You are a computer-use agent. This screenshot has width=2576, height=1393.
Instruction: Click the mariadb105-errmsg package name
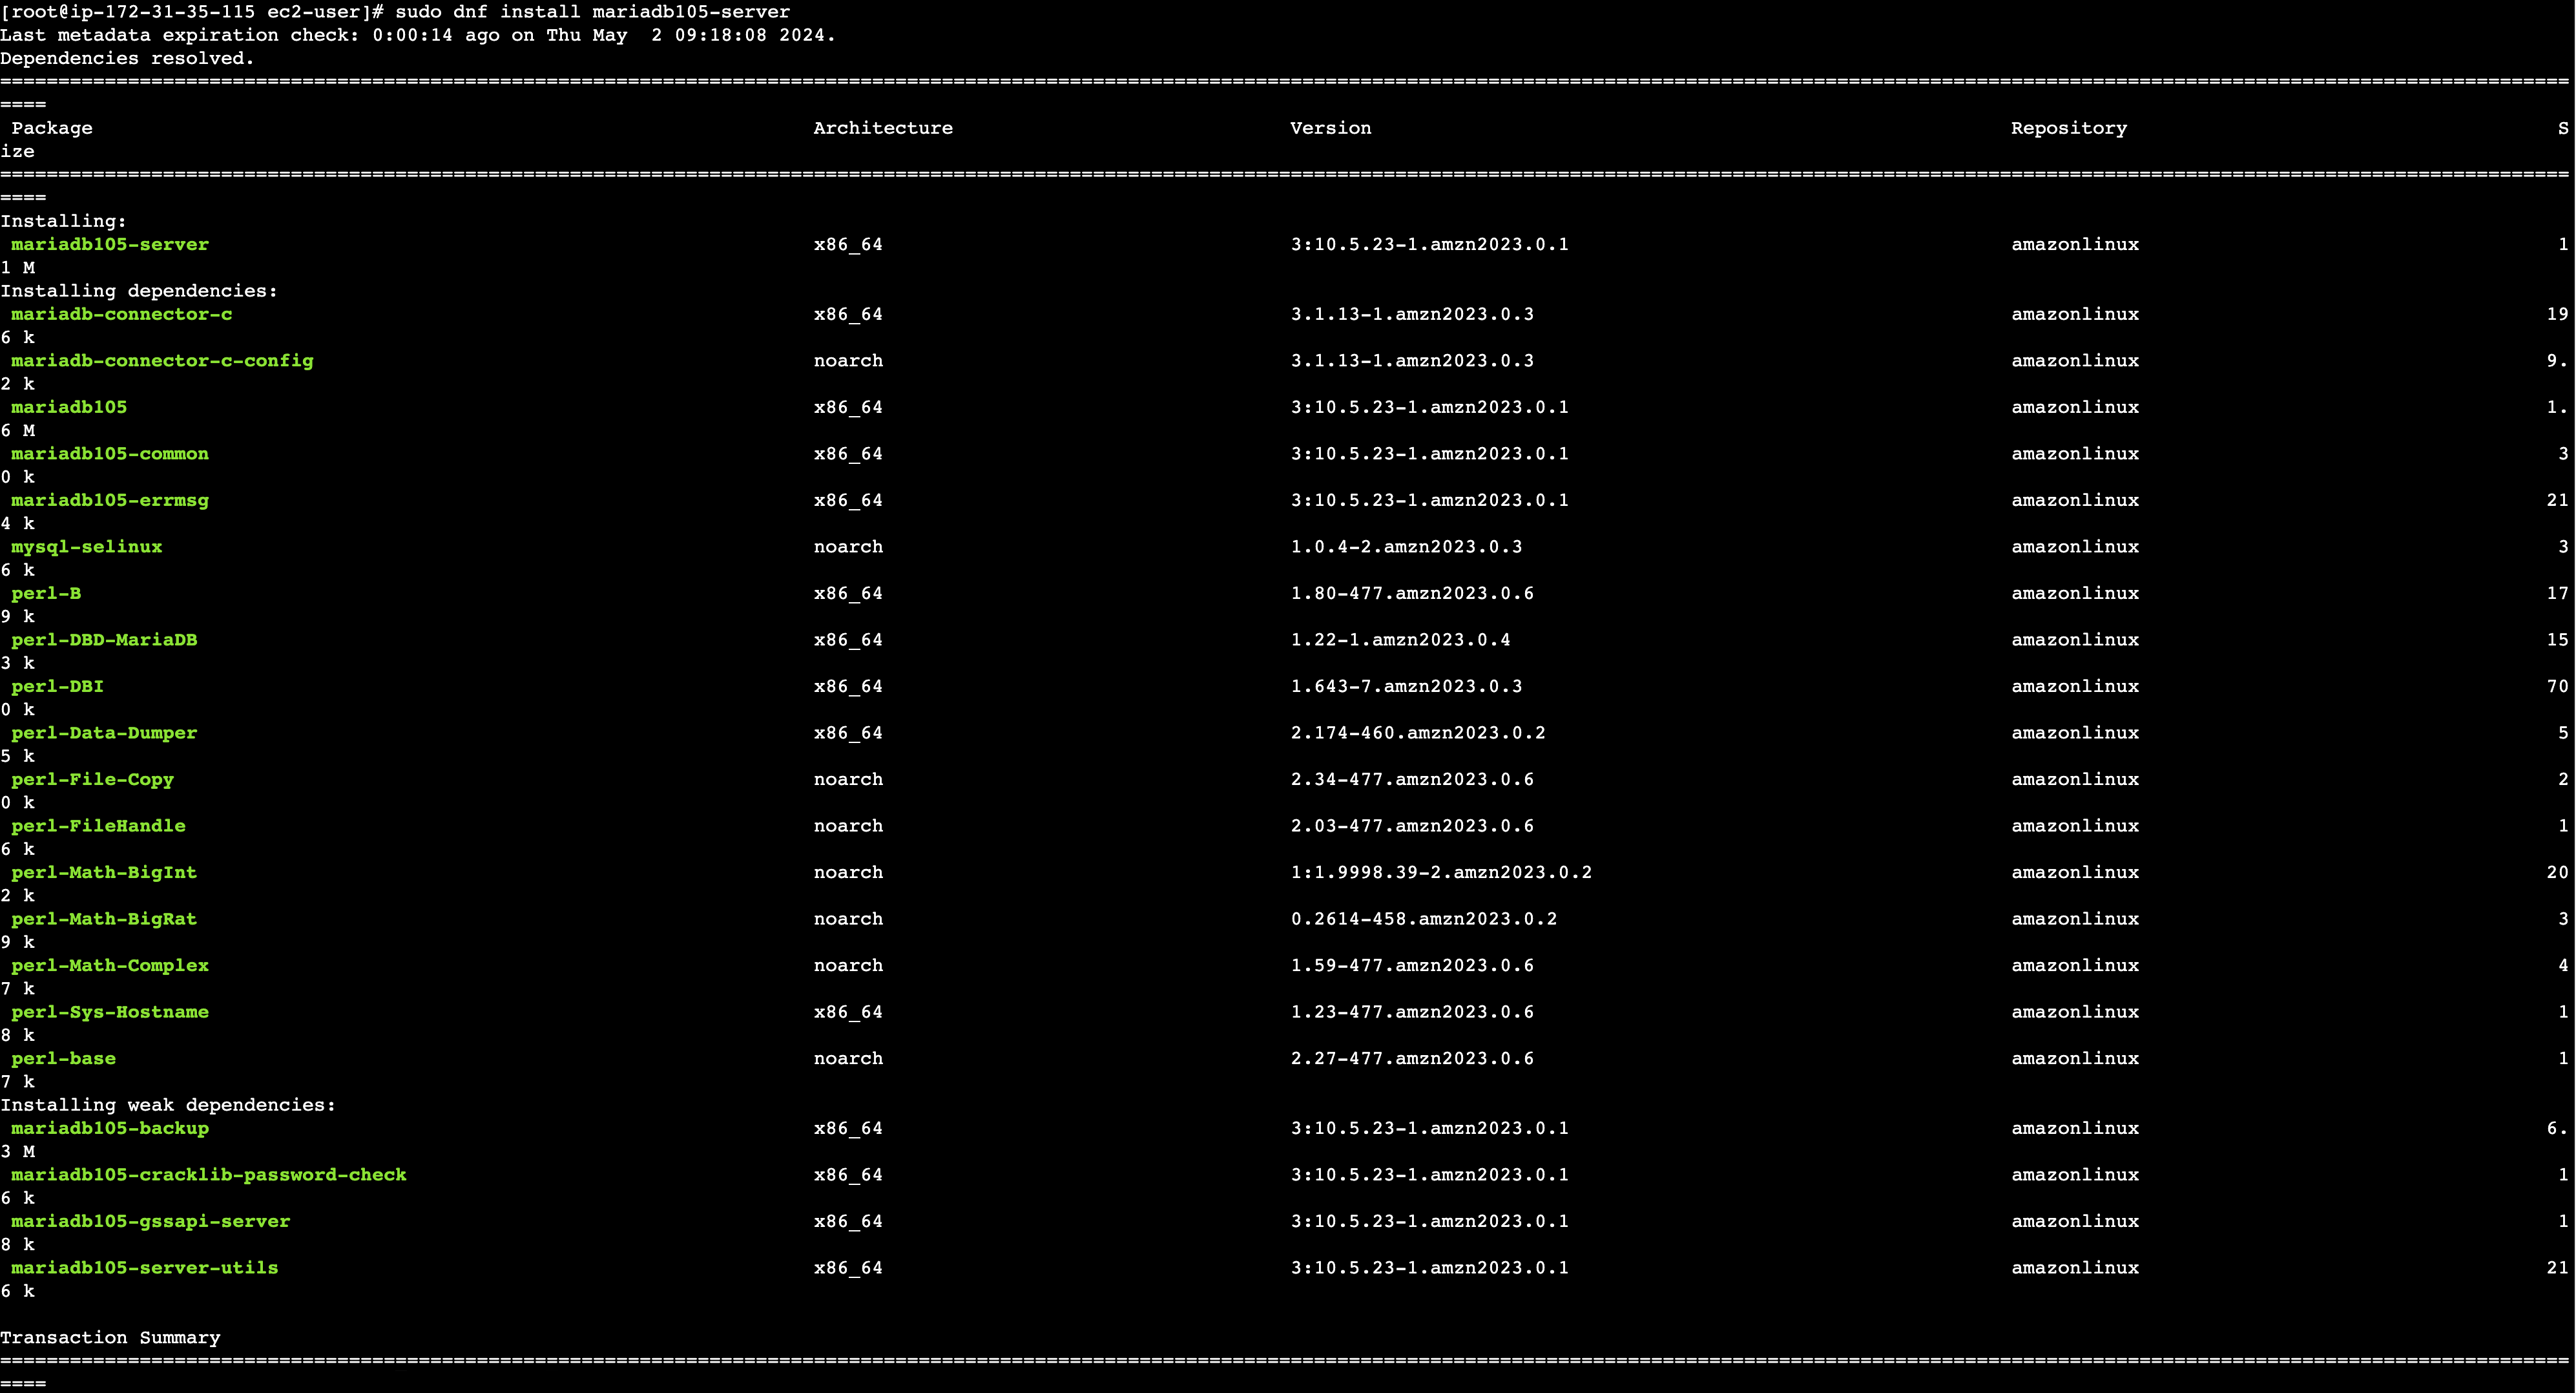[110, 500]
